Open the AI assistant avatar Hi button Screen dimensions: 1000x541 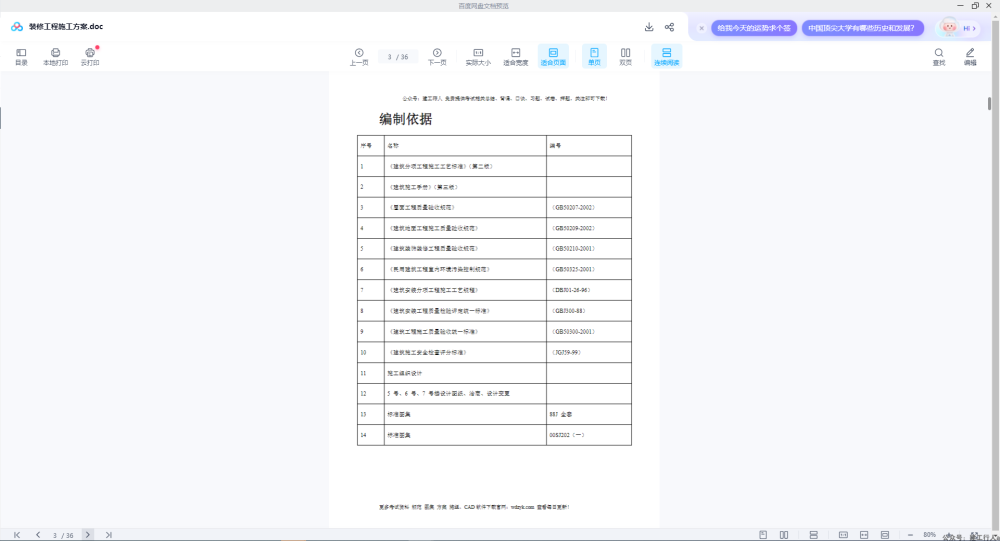(x=957, y=27)
